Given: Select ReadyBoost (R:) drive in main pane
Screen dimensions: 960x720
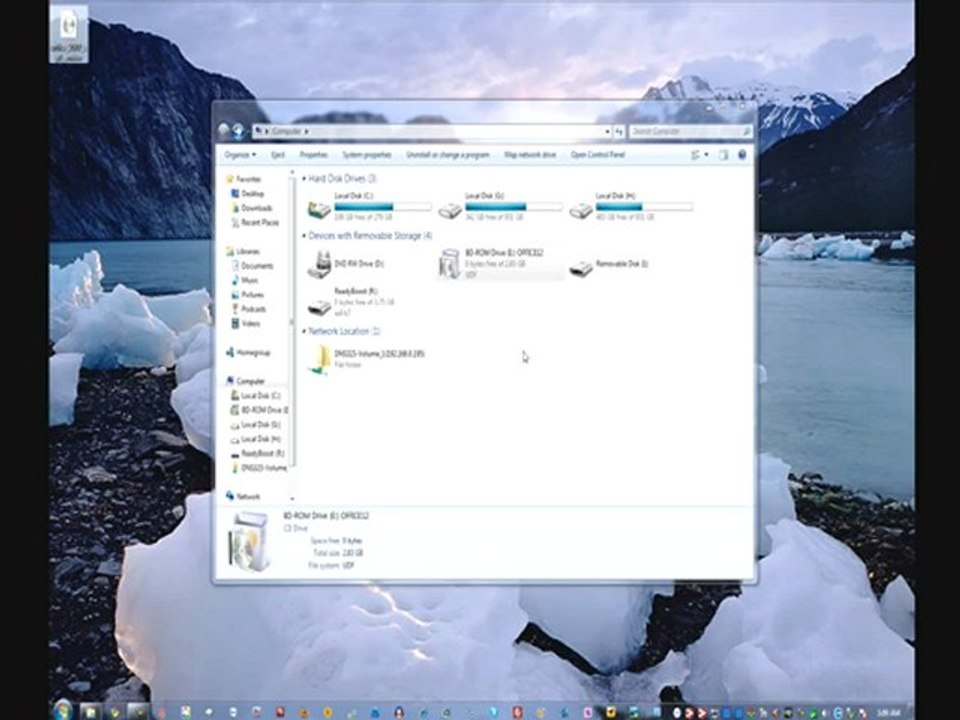Looking at the screenshot, I should pyautogui.click(x=351, y=302).
